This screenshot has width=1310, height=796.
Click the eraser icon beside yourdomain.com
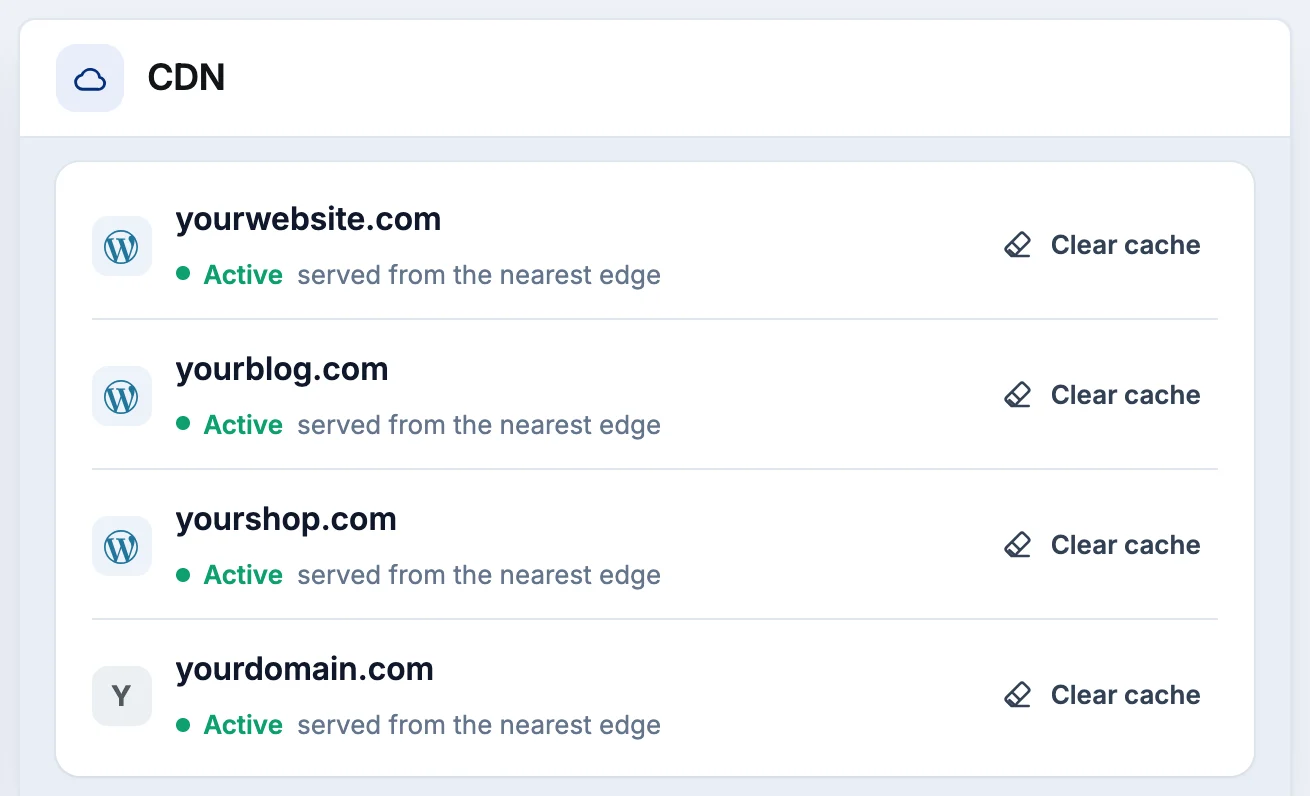pyautogui.click(x=1017, y=695)
